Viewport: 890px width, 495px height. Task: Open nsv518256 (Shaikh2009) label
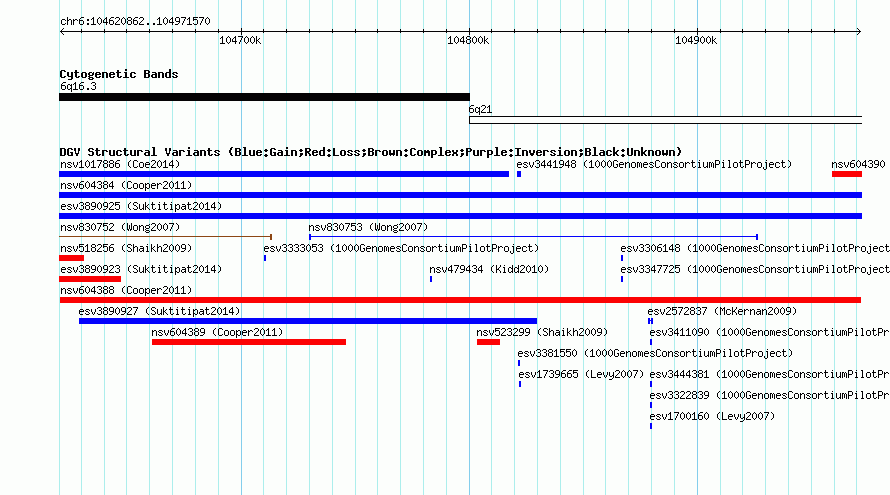coord(126,248)
